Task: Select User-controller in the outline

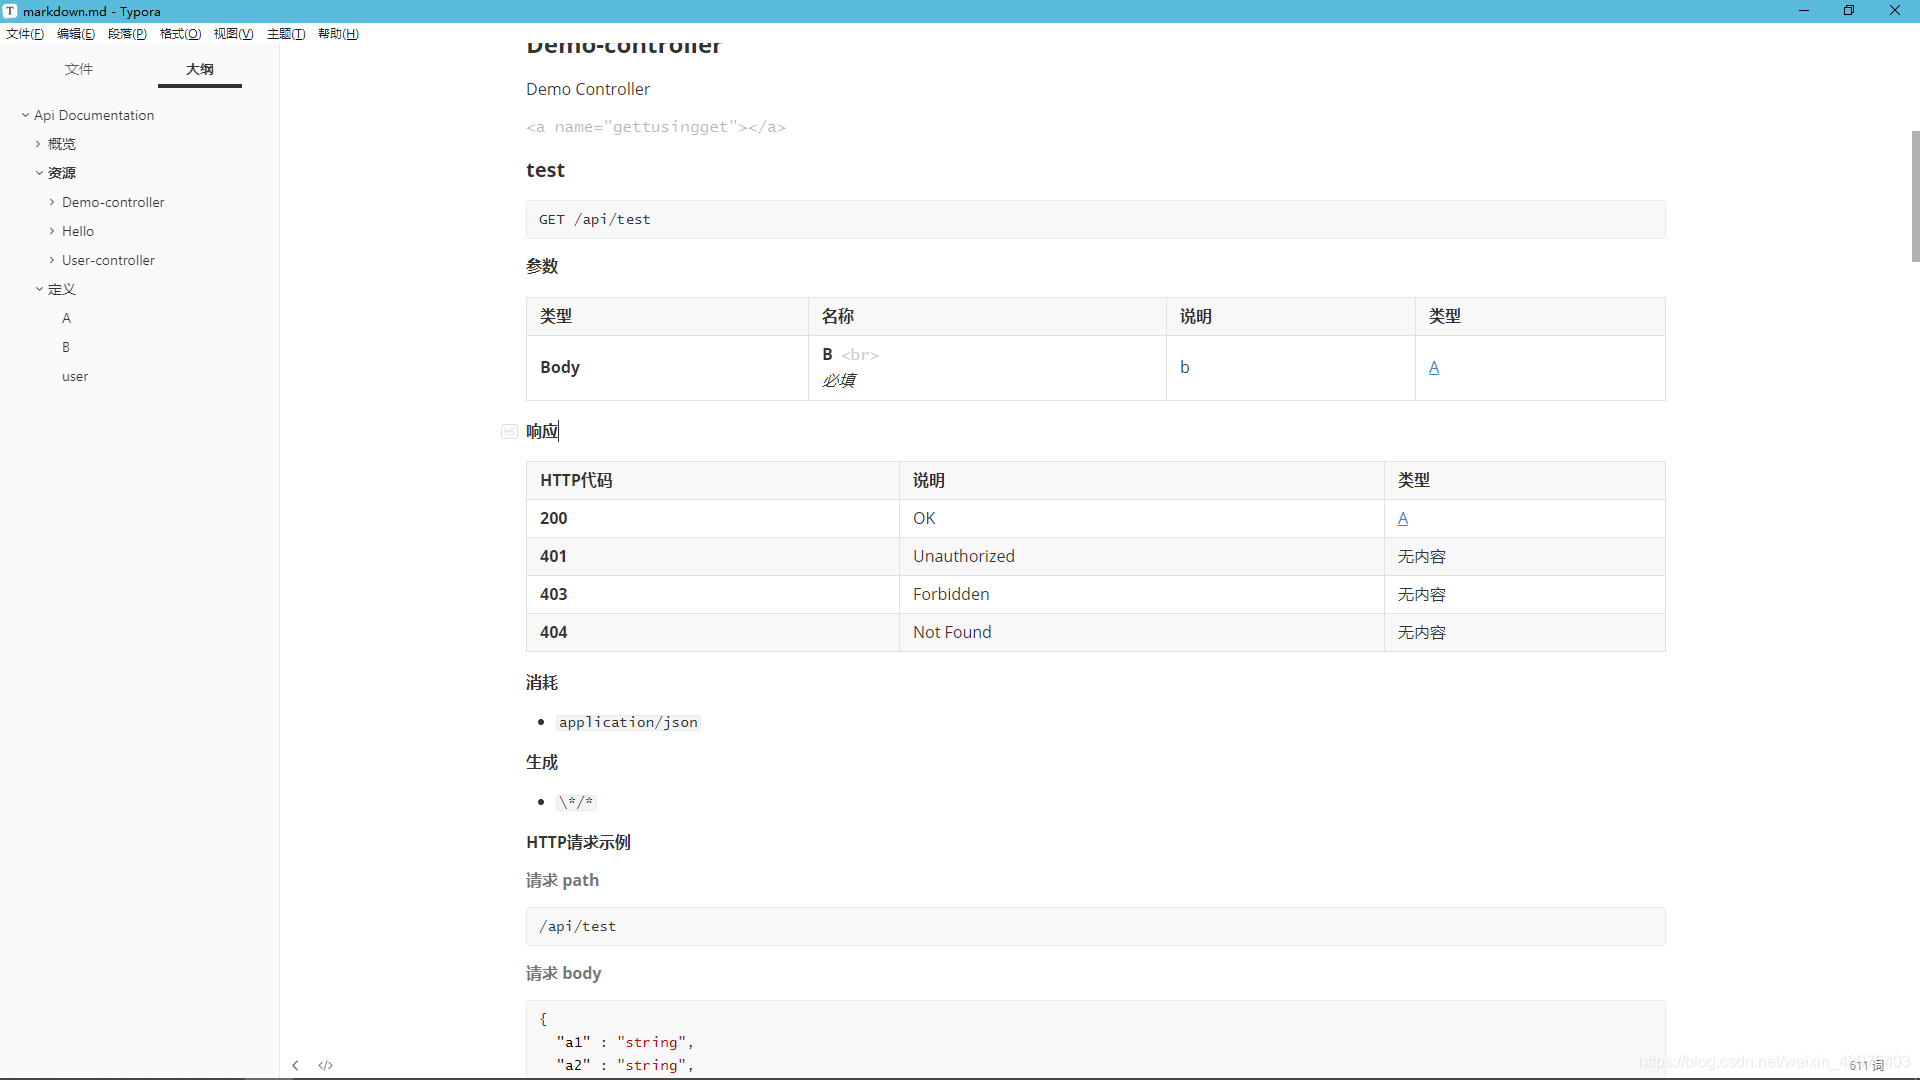Action: pos(108,260)
